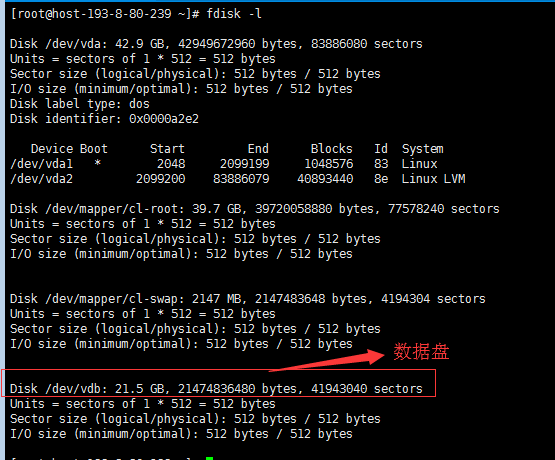555x460 pixels.
Task: Click the System column header
Action: 423,149
